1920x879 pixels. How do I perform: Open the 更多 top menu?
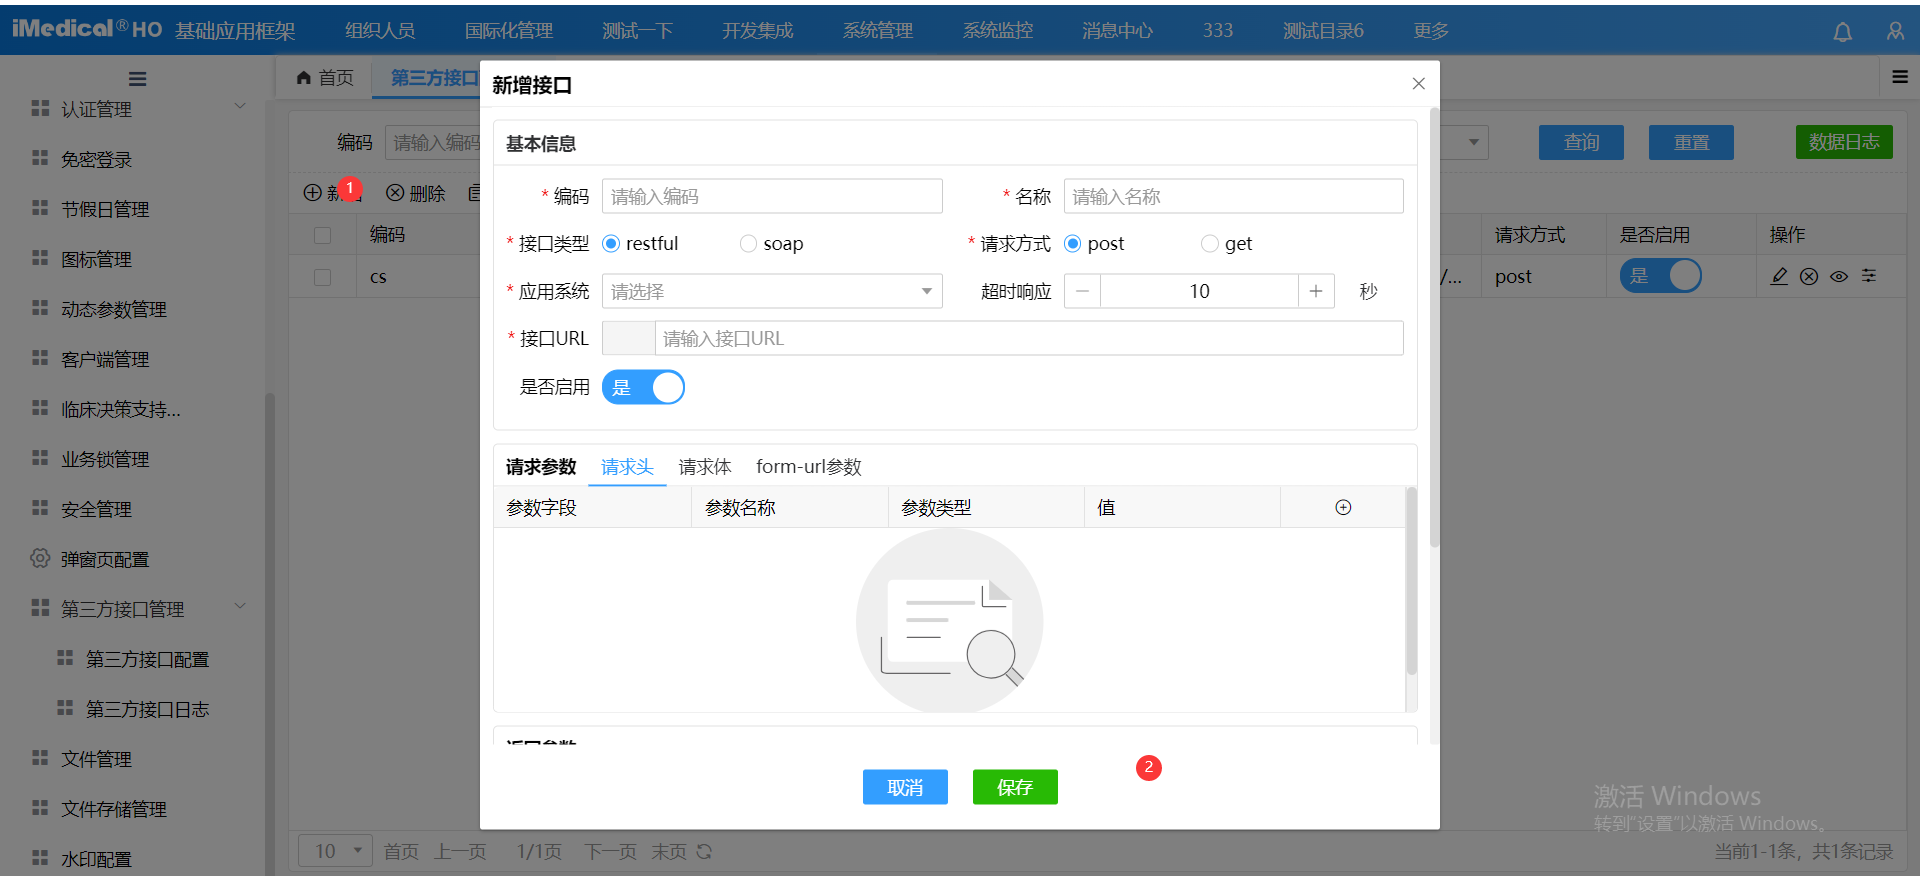1431,31
